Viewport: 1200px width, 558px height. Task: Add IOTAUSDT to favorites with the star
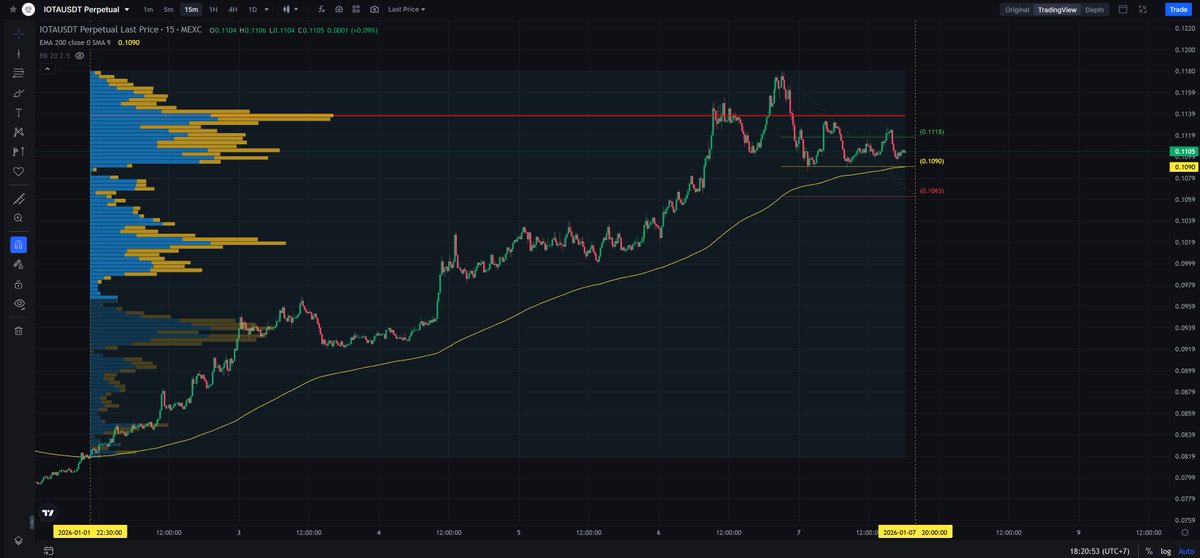coord(12,9)
